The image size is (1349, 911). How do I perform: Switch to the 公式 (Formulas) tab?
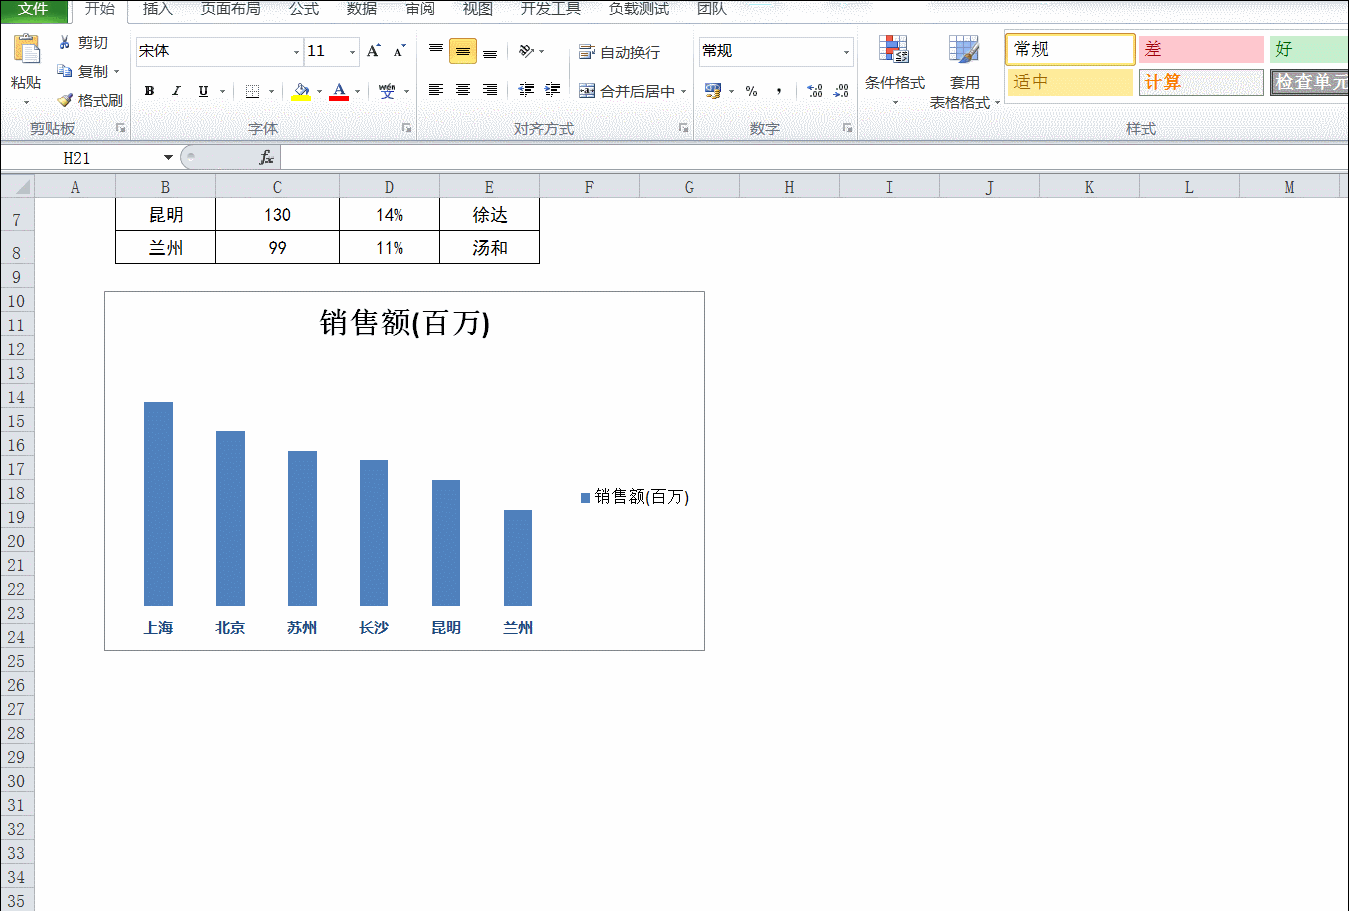(304, 9)
